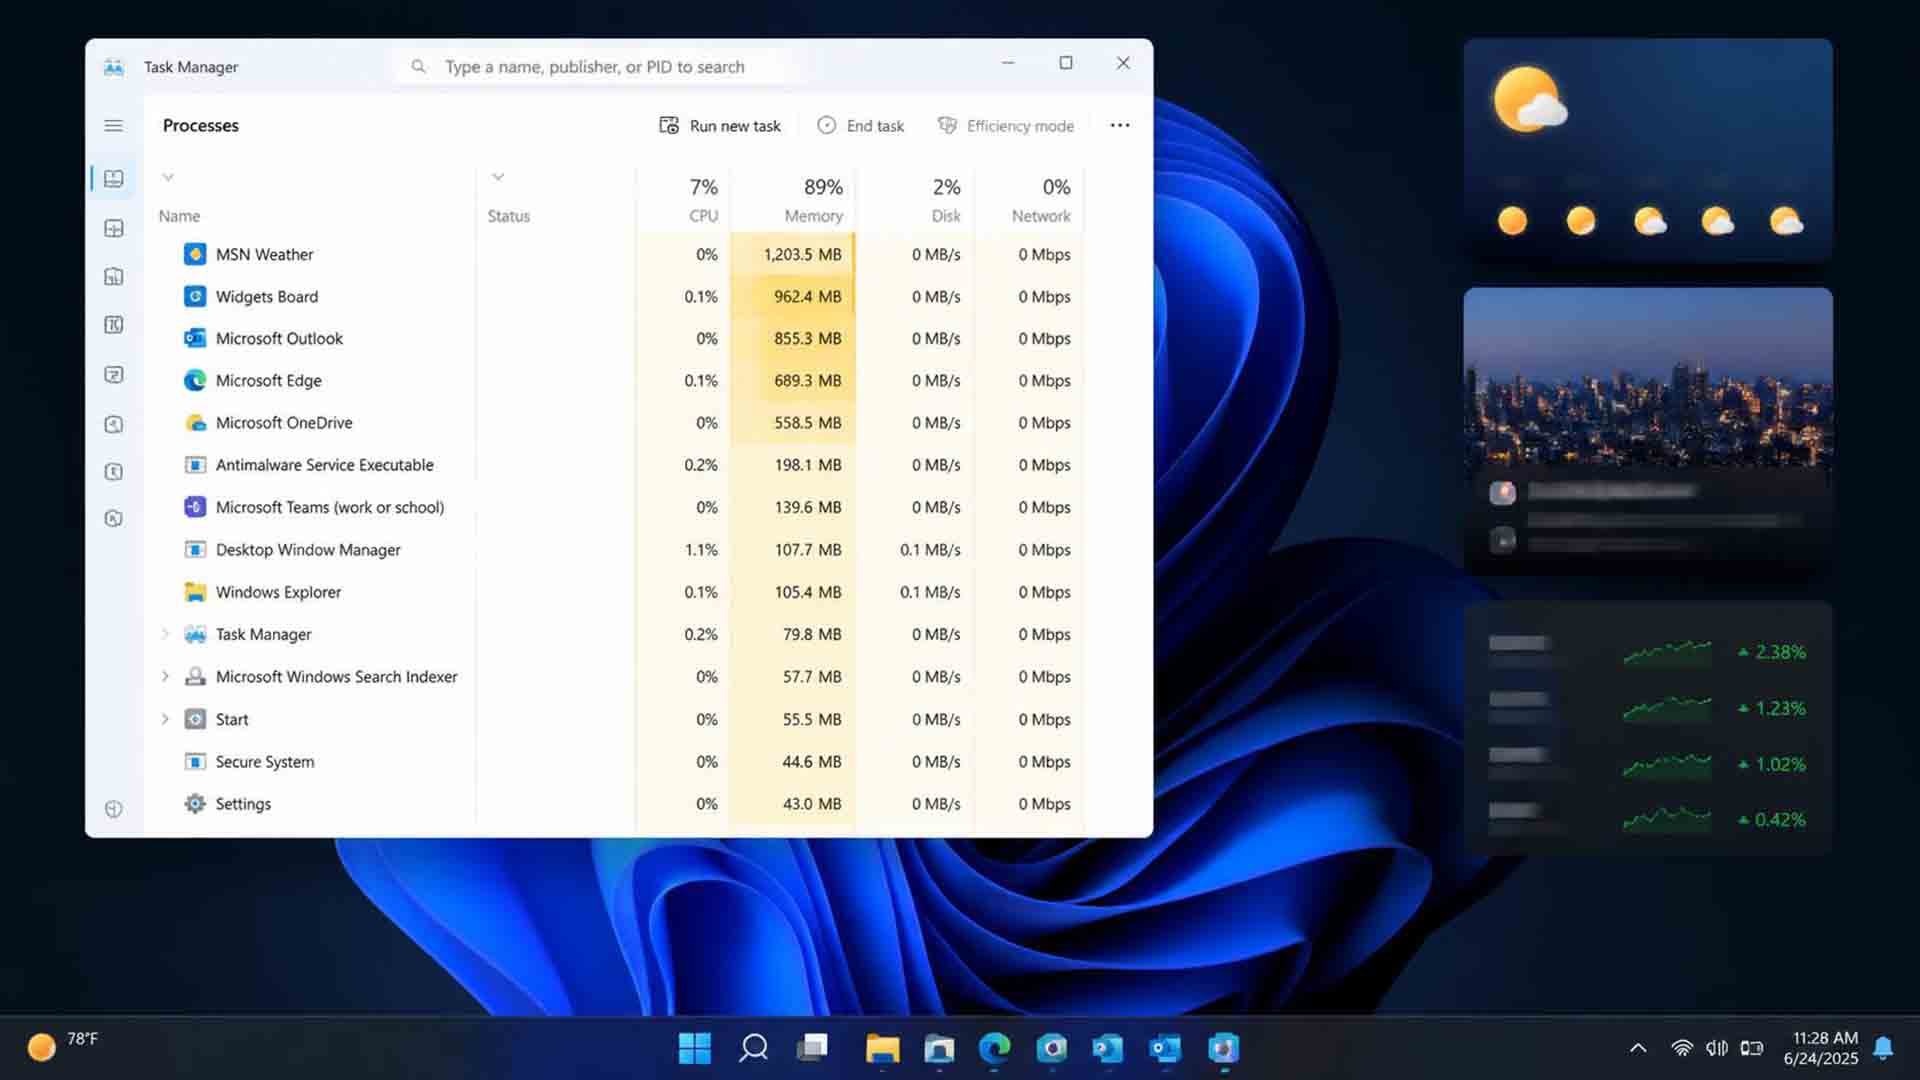Open the notification bell in system tray
Viewport: 1920px width, 1080px height.
(x=1883, y=1048)
